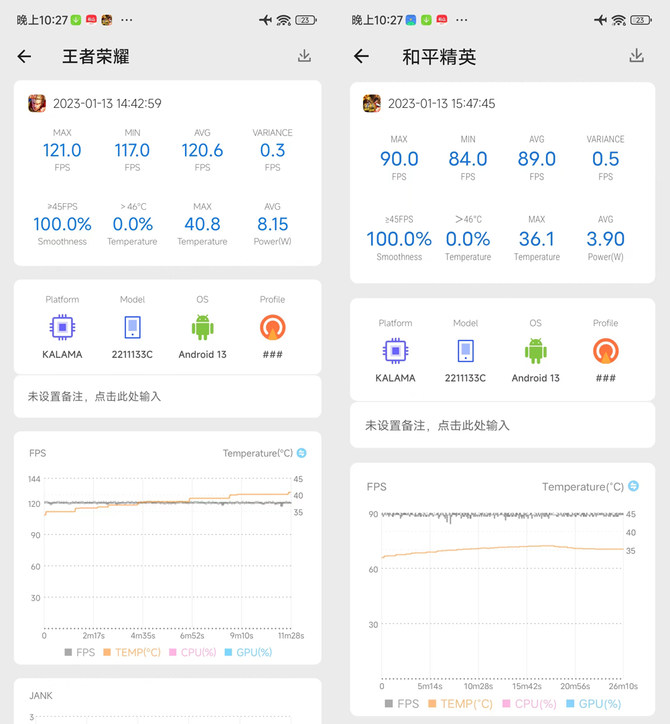Toggle the TEMP(°C) legend in the 和平精英 chart
The image size is (670, 724).
click(x=460, y=704)
